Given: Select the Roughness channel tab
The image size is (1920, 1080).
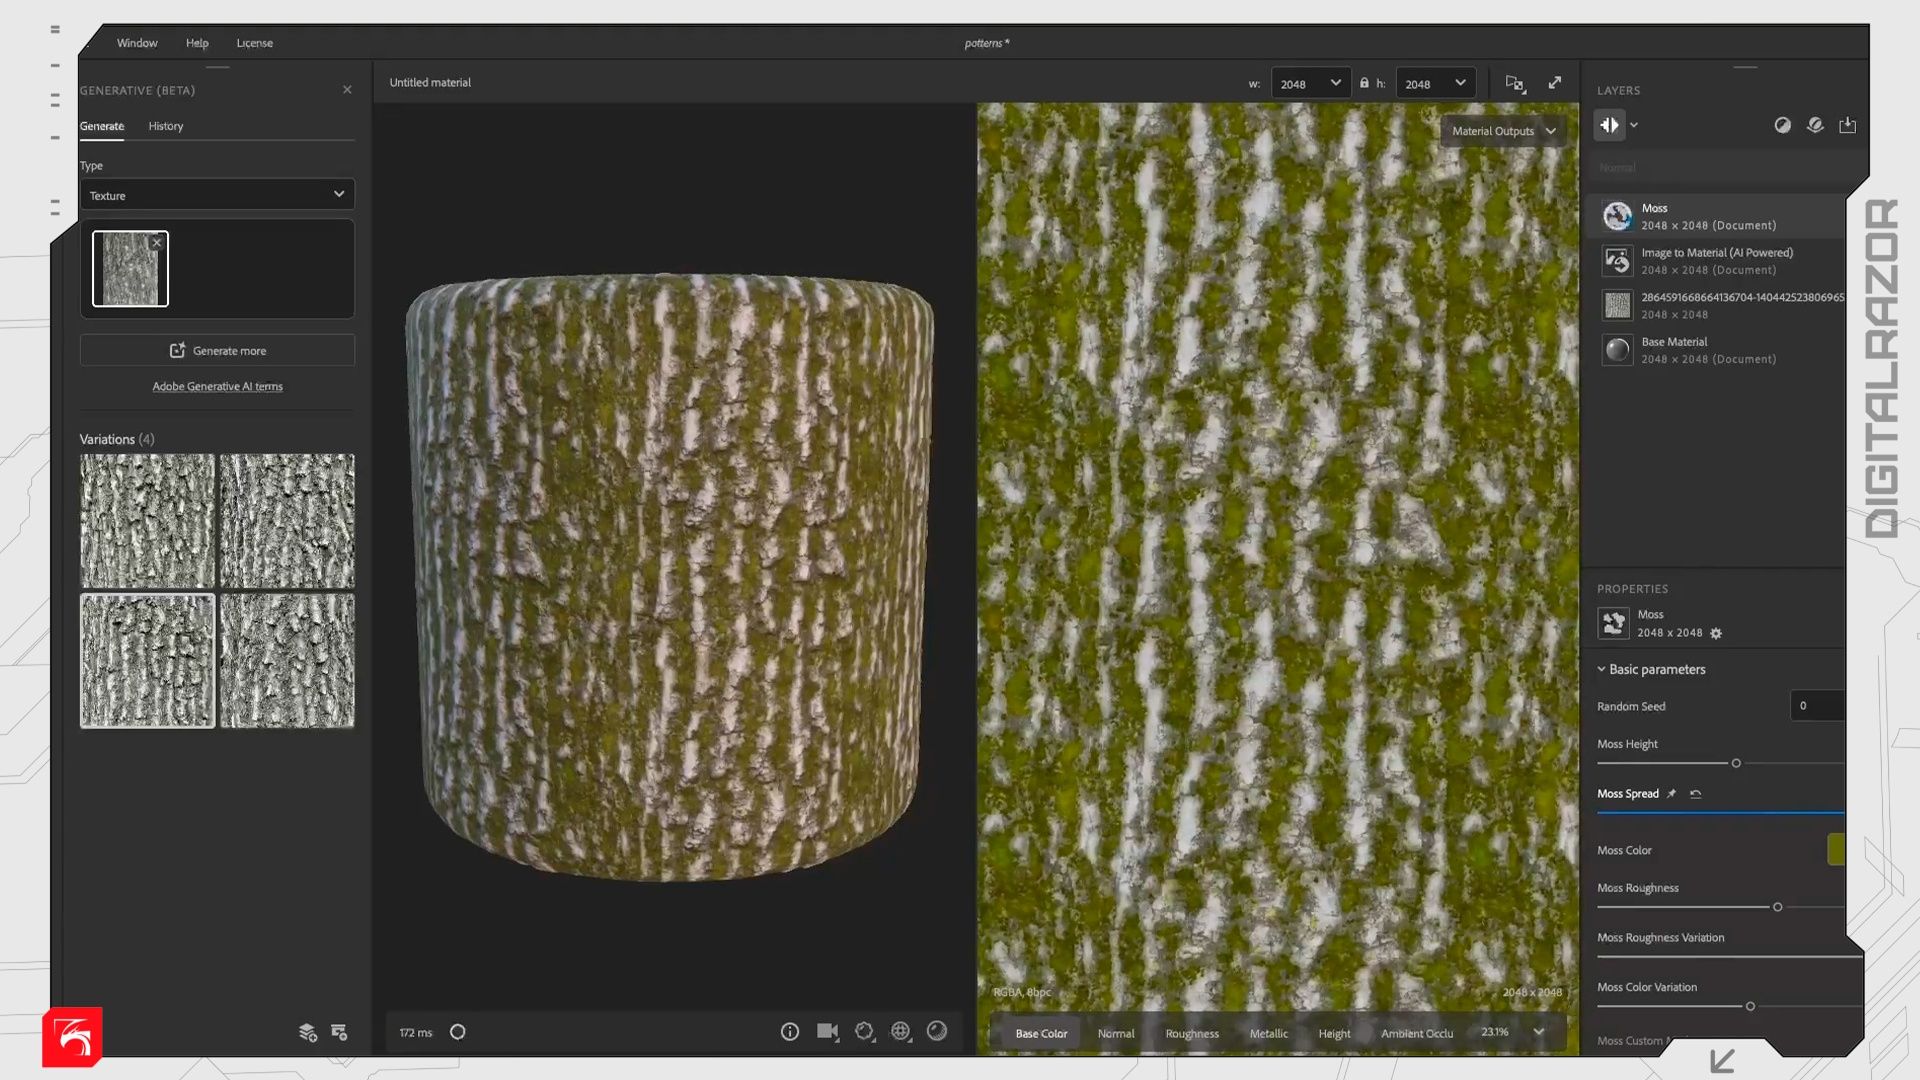Looking at the screenshot, I should [x=1191, y=1033].
